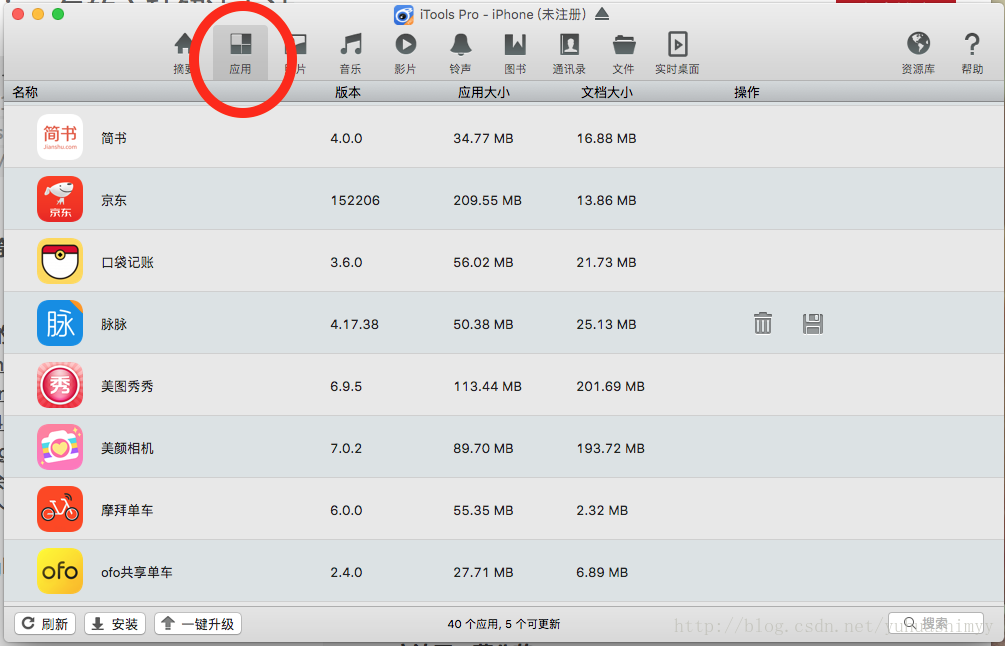Focus the 搜索 search field
1005x646 pixels.
pyautogui.click(x=936, y=624)
